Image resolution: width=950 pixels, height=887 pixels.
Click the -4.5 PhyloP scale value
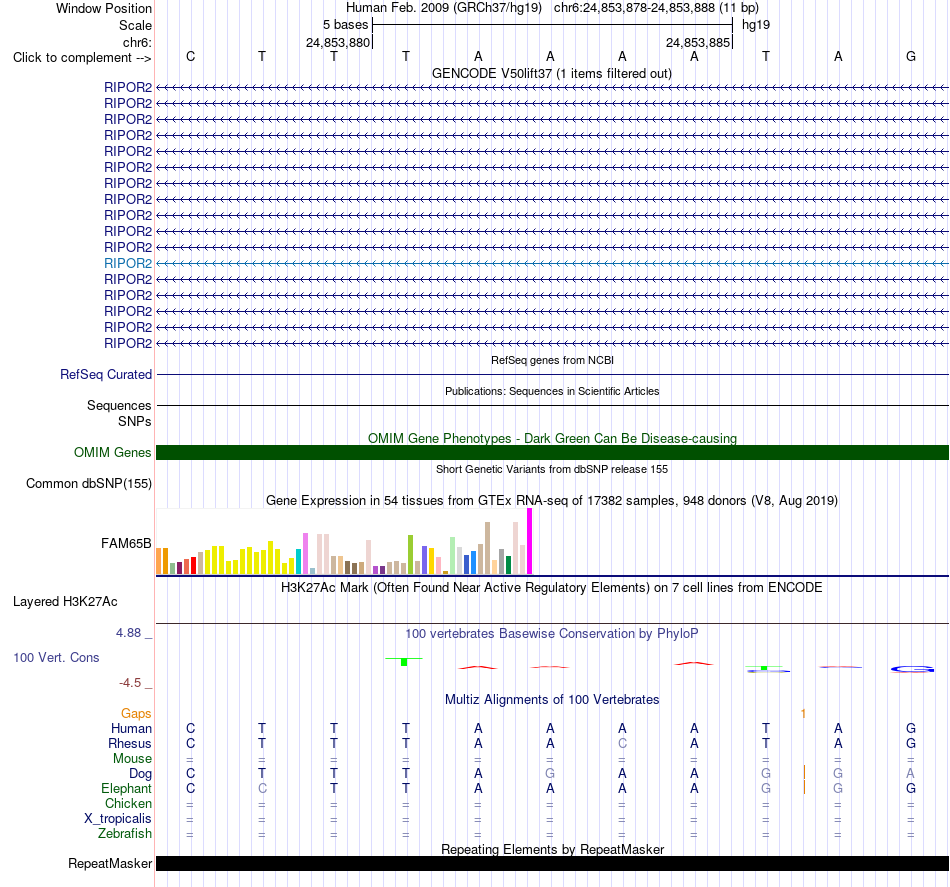point(130,683)
